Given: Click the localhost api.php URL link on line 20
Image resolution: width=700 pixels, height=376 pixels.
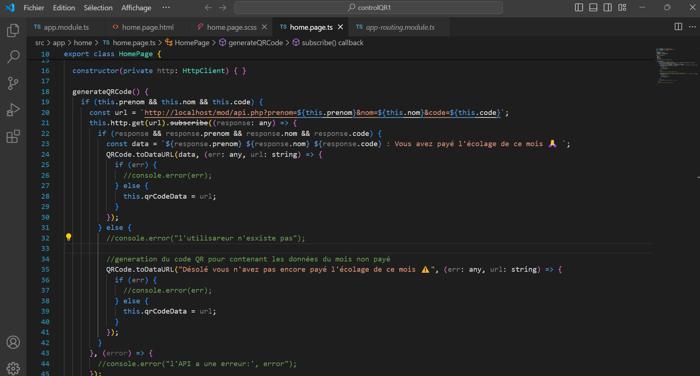Looking at the screenshot, I should 322,113.
